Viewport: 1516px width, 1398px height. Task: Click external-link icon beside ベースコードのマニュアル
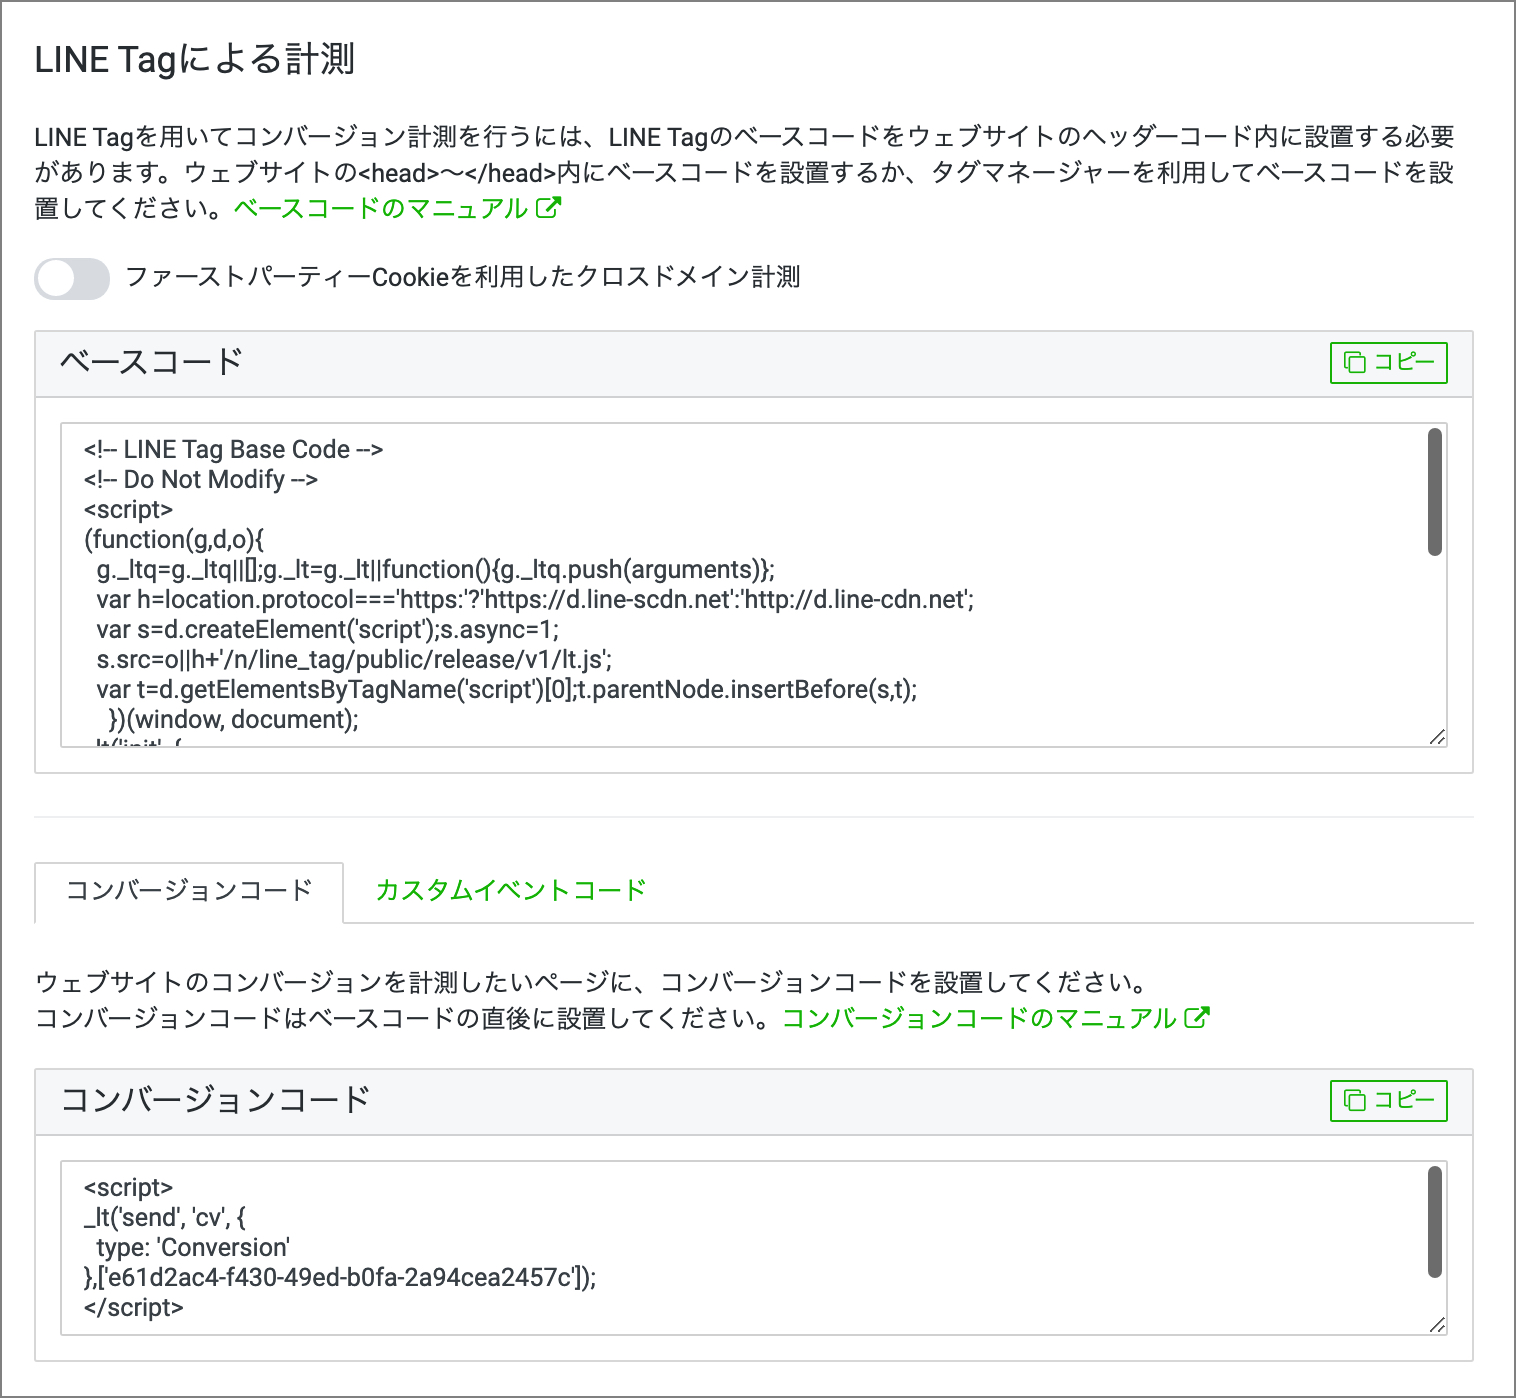pyautogui.click(x=549, y=207)
